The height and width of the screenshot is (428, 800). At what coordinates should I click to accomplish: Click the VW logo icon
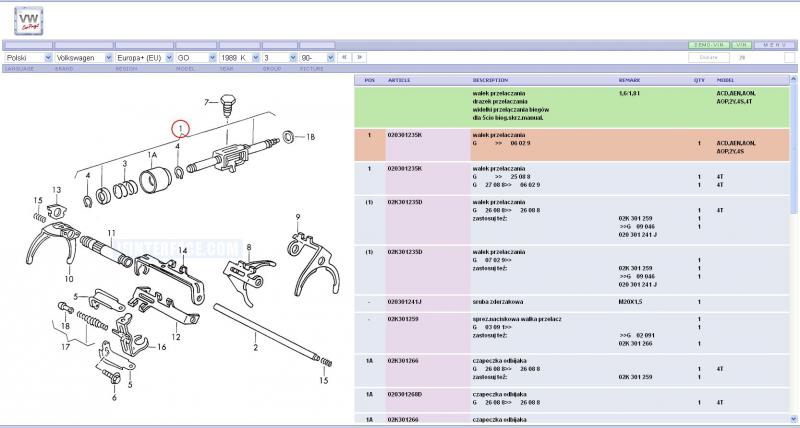[x=29, y=21]
